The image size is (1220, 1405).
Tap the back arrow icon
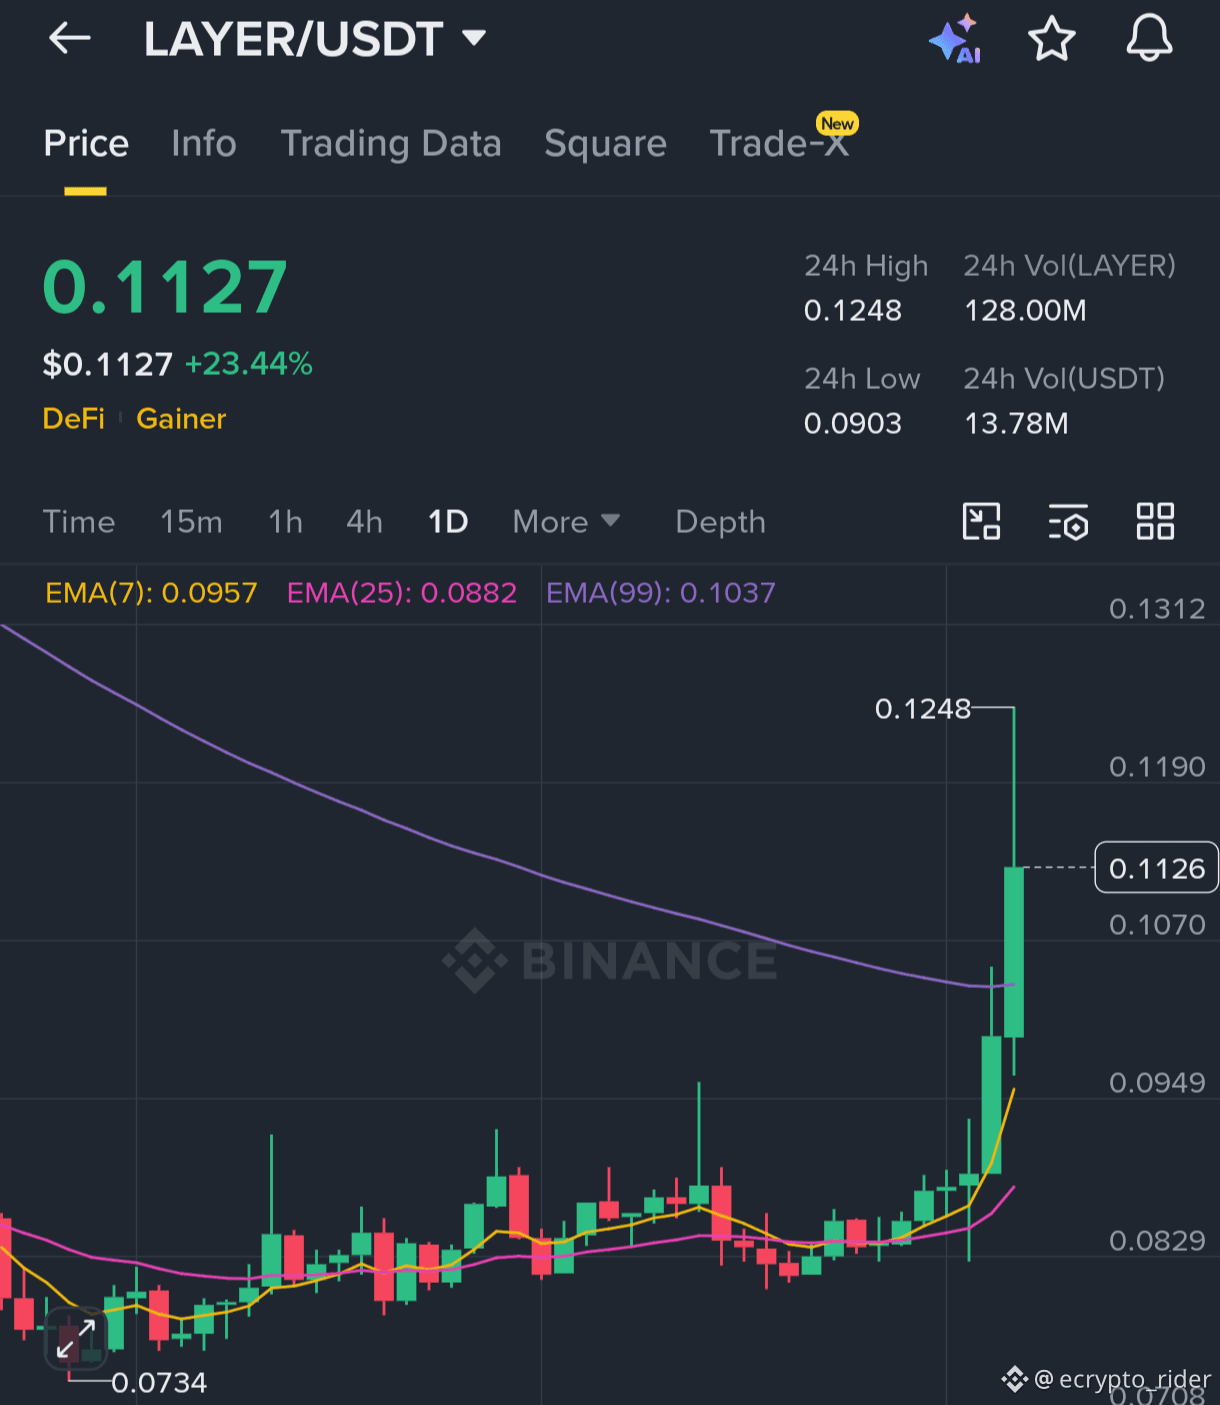coord(70,39)
